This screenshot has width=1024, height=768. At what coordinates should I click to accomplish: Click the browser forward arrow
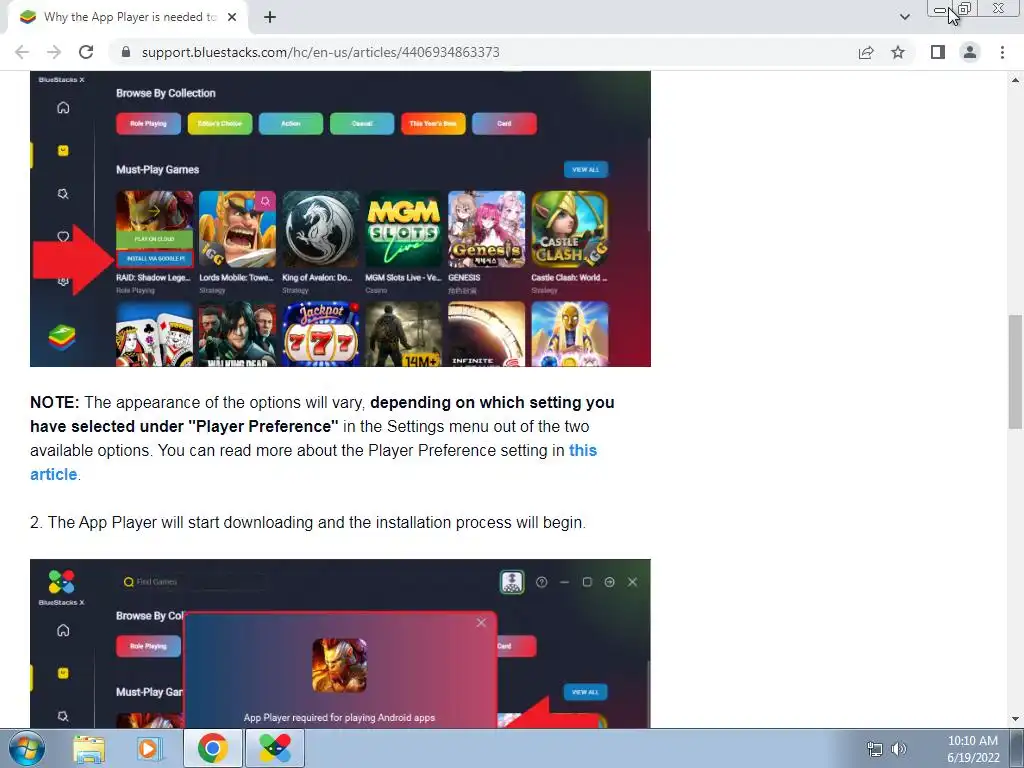click(54, 52)
